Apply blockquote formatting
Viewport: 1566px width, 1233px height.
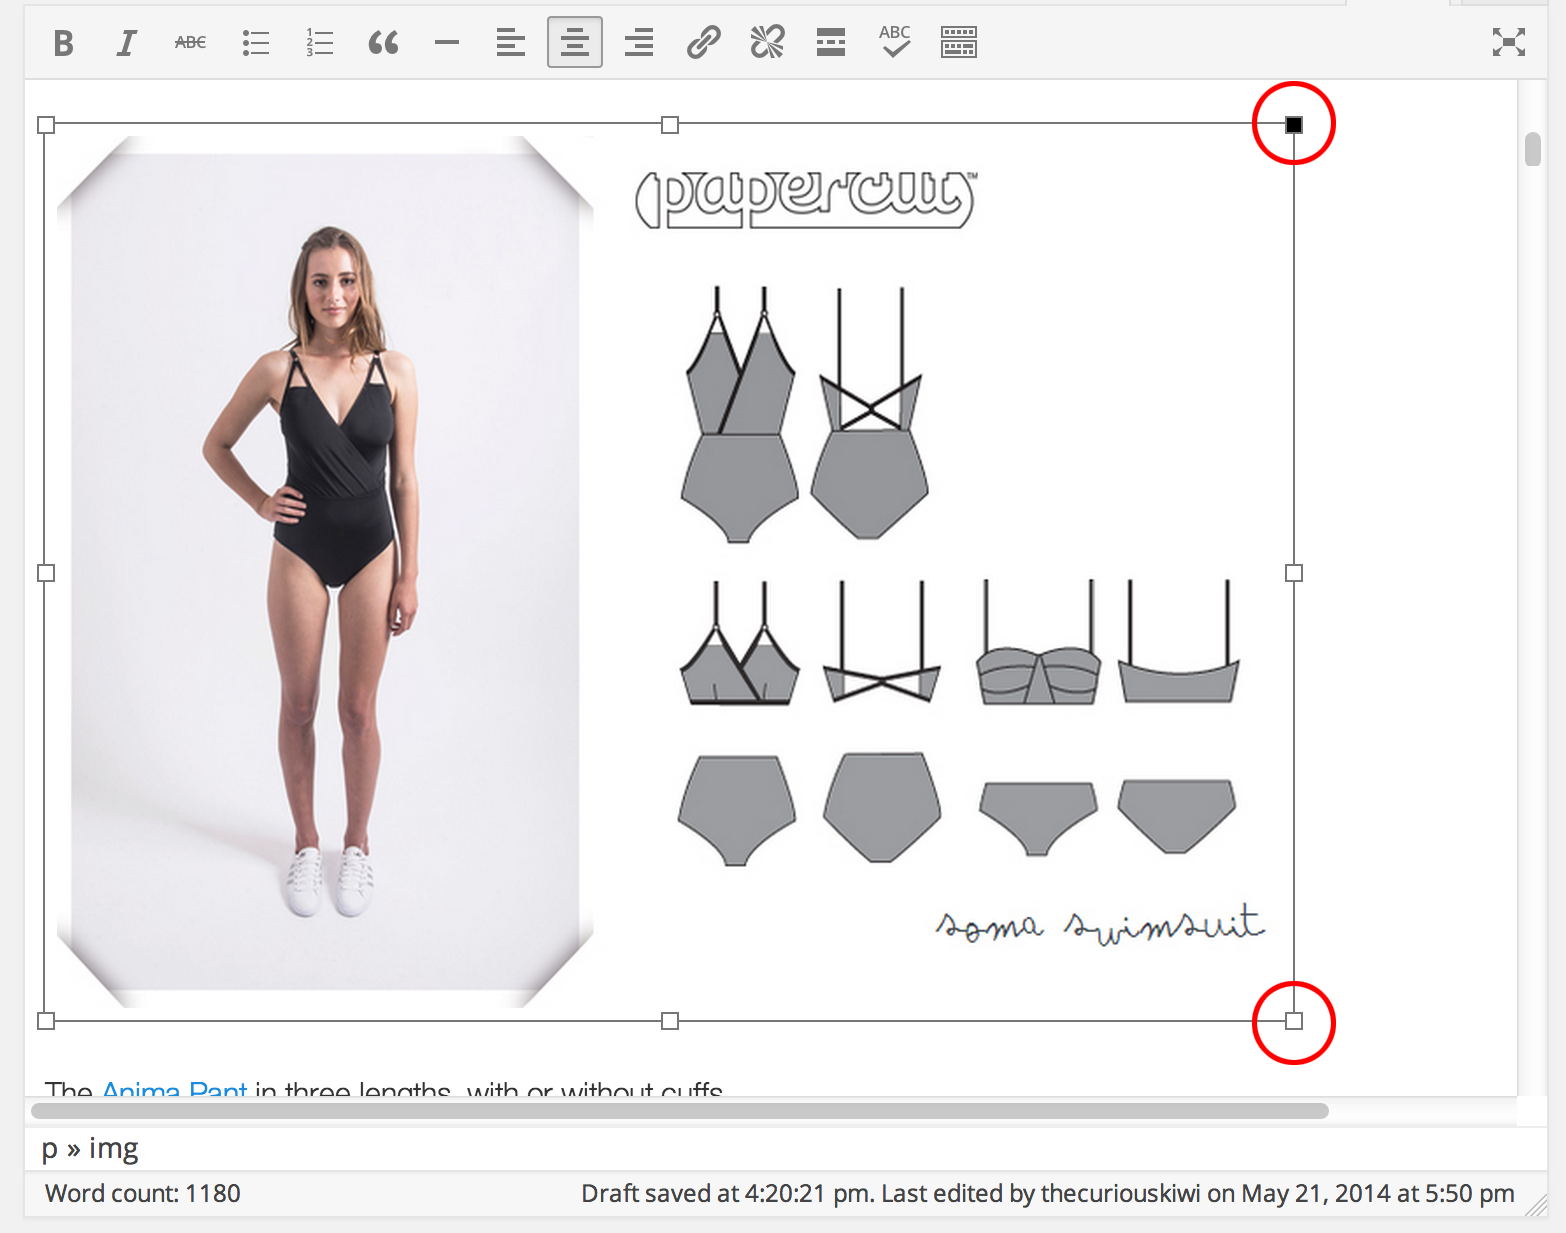[x=383, y=43]
